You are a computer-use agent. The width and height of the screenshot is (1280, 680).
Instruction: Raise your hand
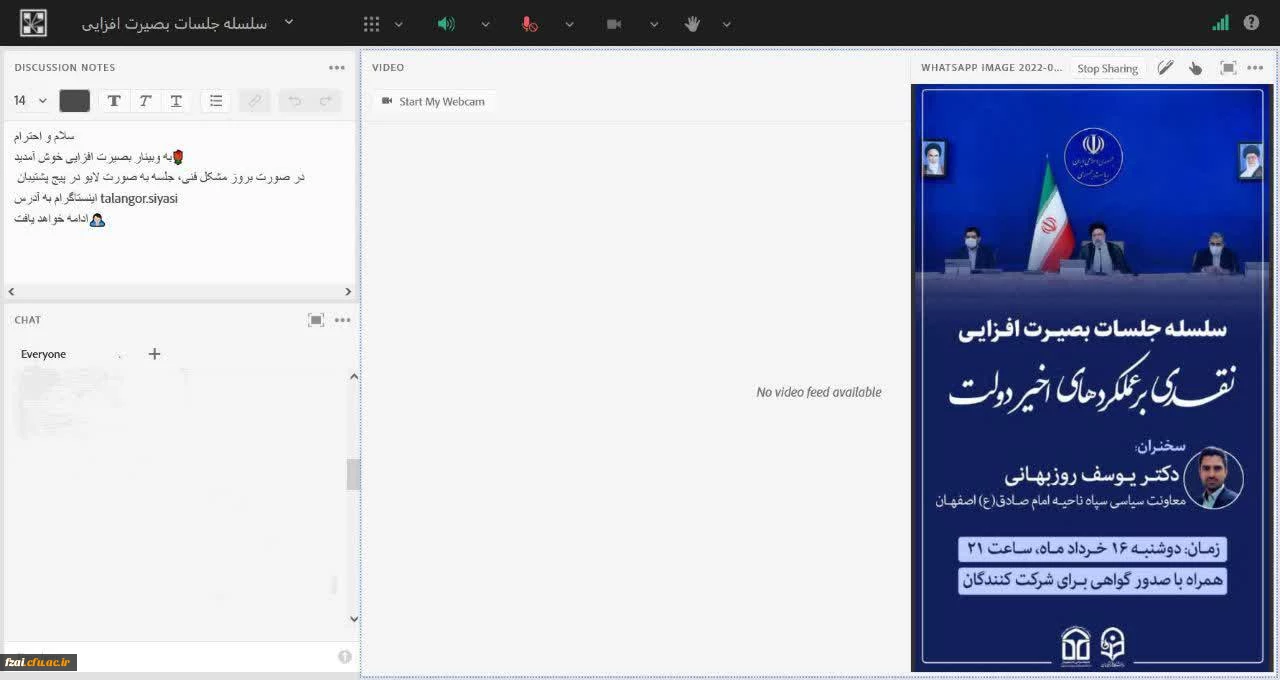pyautogui.click(x=692, y=24)
